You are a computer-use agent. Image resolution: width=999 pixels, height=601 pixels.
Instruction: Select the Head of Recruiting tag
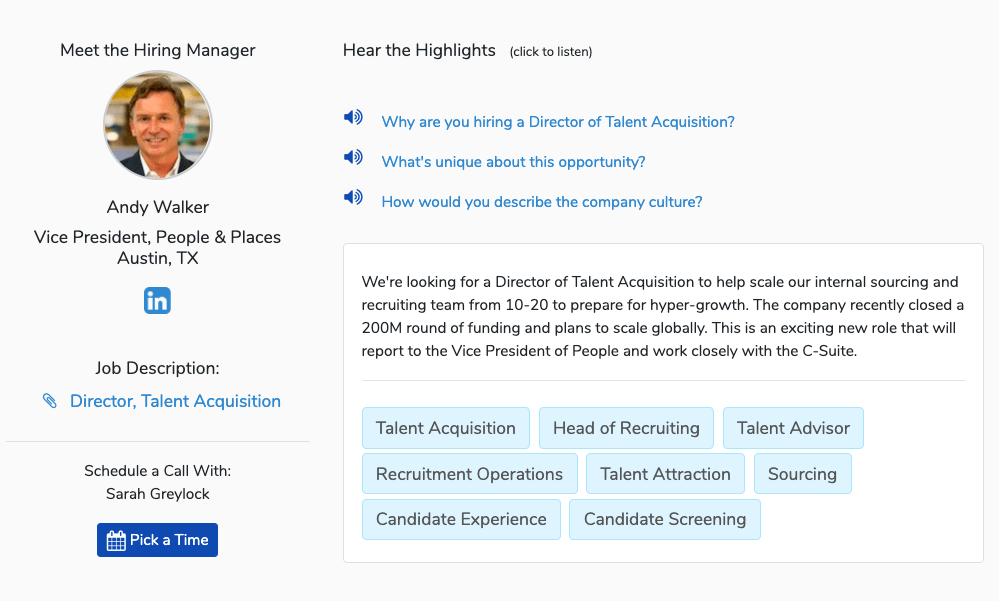626,428
